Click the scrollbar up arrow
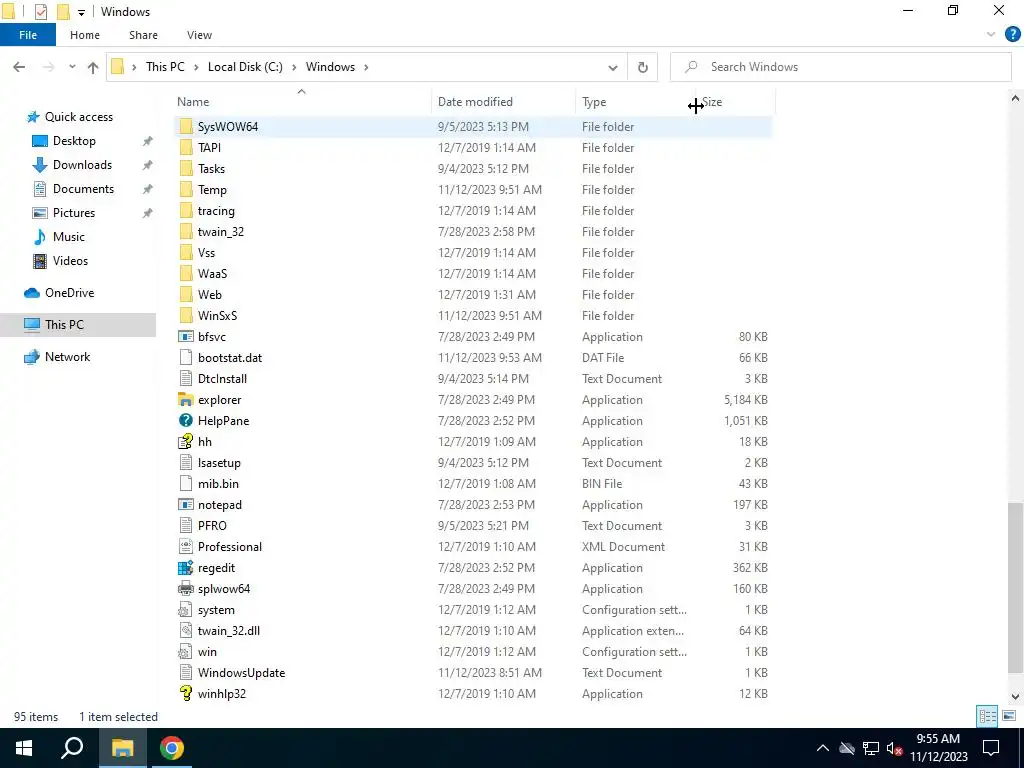Image resolution: width=1024 pixels, height=768 pixels. click(x=1015, y=99)
